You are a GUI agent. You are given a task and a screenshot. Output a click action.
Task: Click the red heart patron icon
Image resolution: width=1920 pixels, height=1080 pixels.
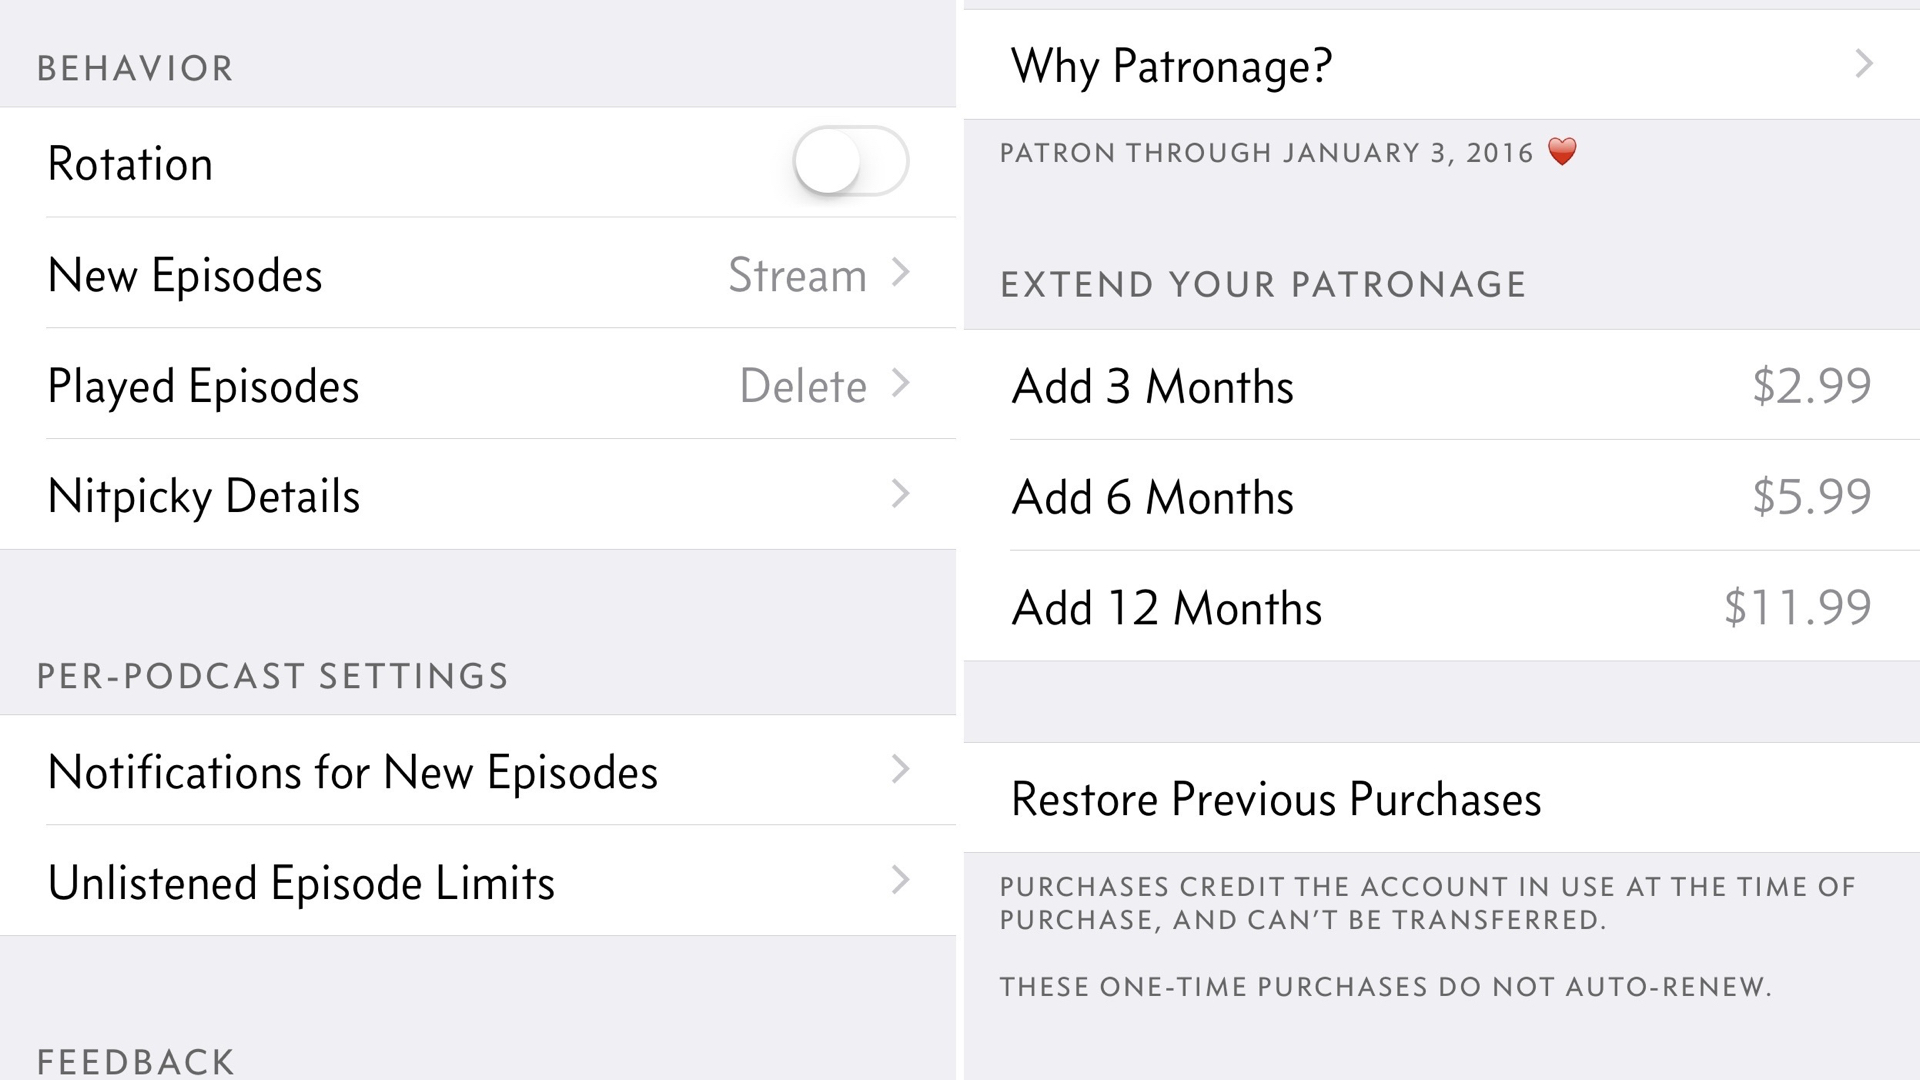coord(1562,152)
